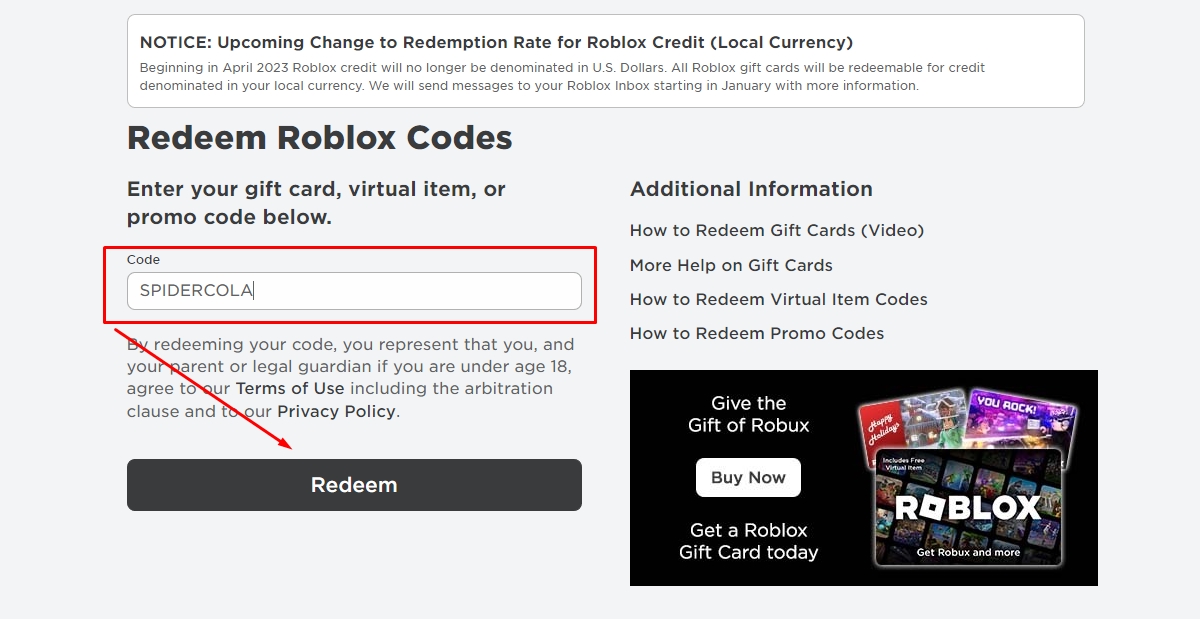
Task: Open the Terms of Use link
Action: [x=290, y=388]
